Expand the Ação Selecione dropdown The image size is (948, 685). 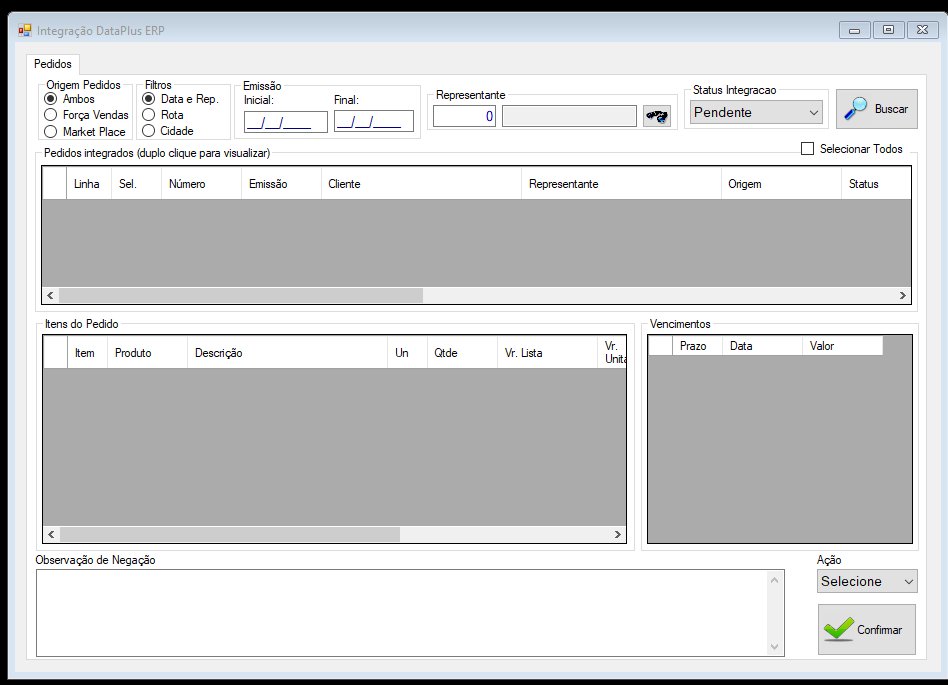[x=866, y=581]
